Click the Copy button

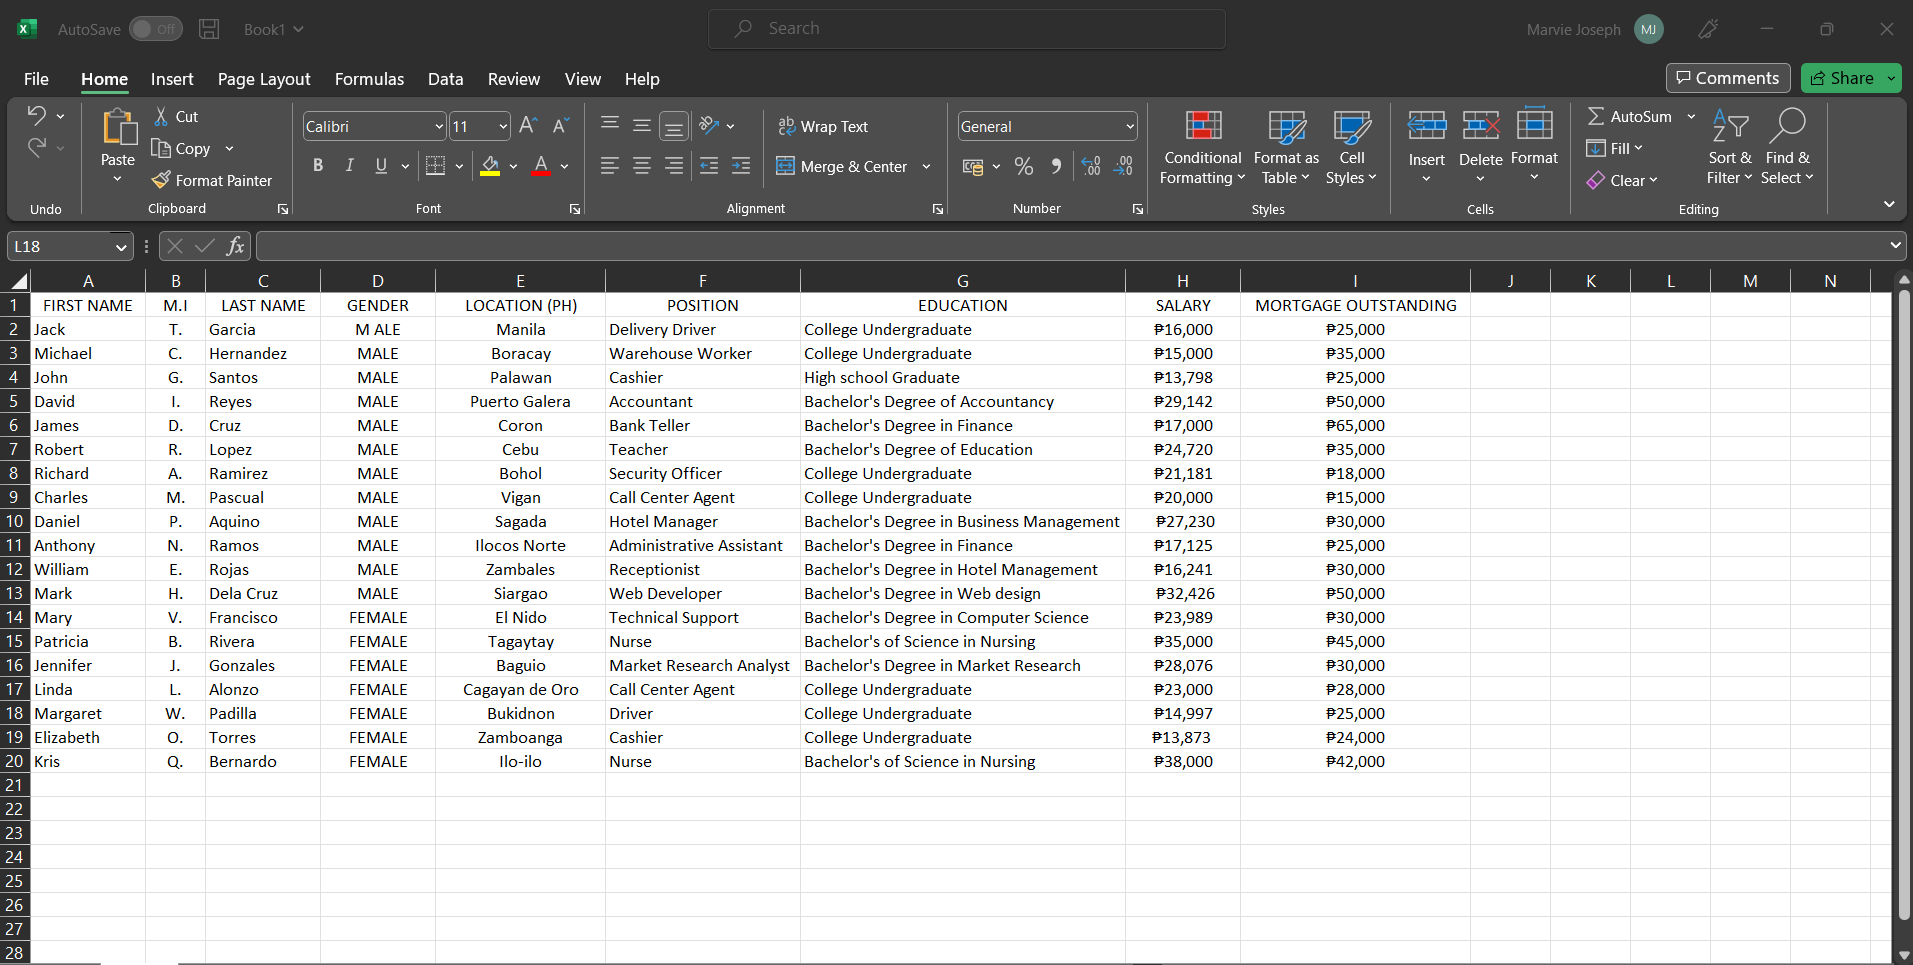pos(181,148)
